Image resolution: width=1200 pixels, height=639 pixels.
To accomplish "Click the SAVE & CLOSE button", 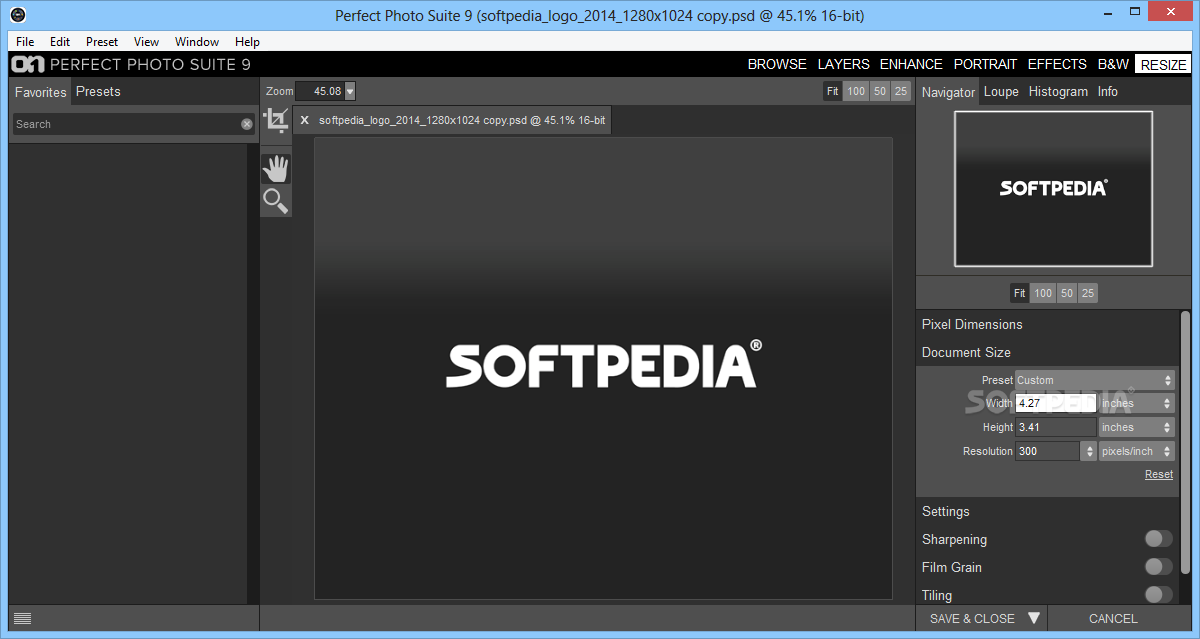I will pos(972,618).
